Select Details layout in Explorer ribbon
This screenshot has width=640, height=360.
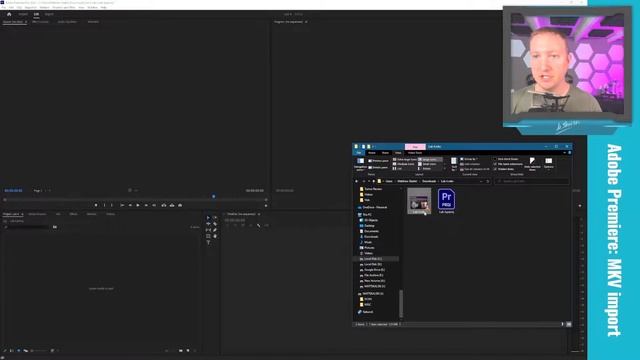[424, 169]
